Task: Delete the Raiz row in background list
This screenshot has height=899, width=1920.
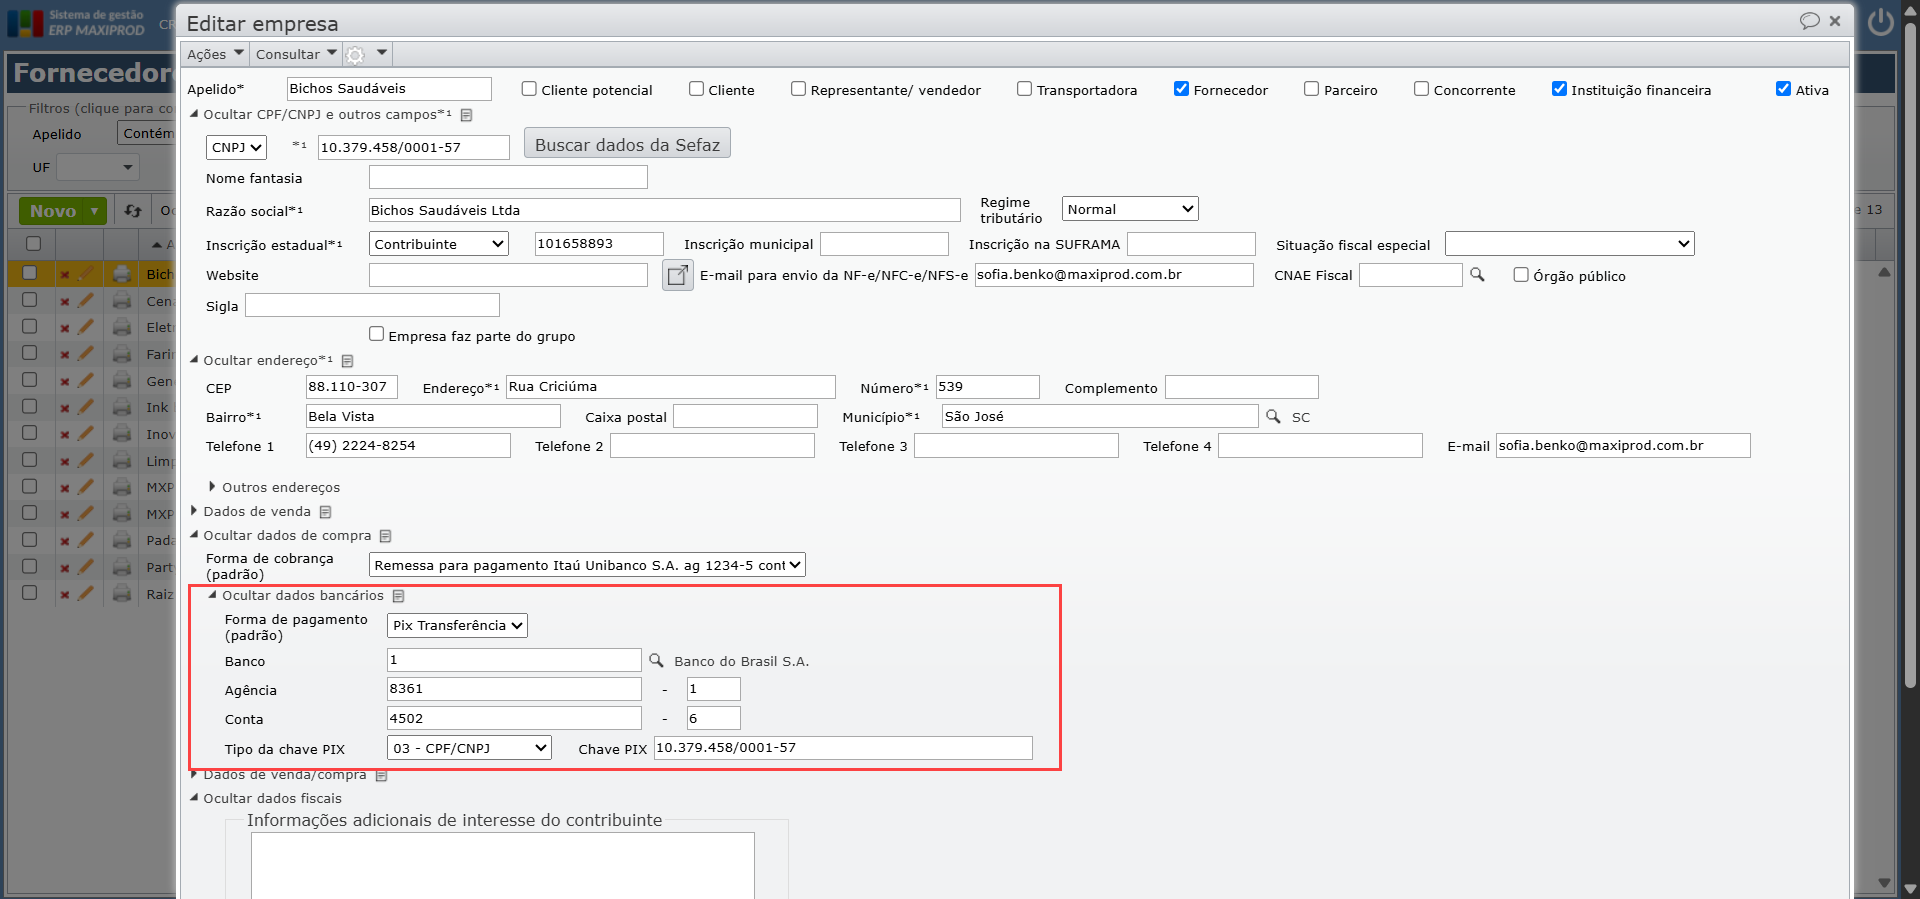Action: (x=64, y=594)
